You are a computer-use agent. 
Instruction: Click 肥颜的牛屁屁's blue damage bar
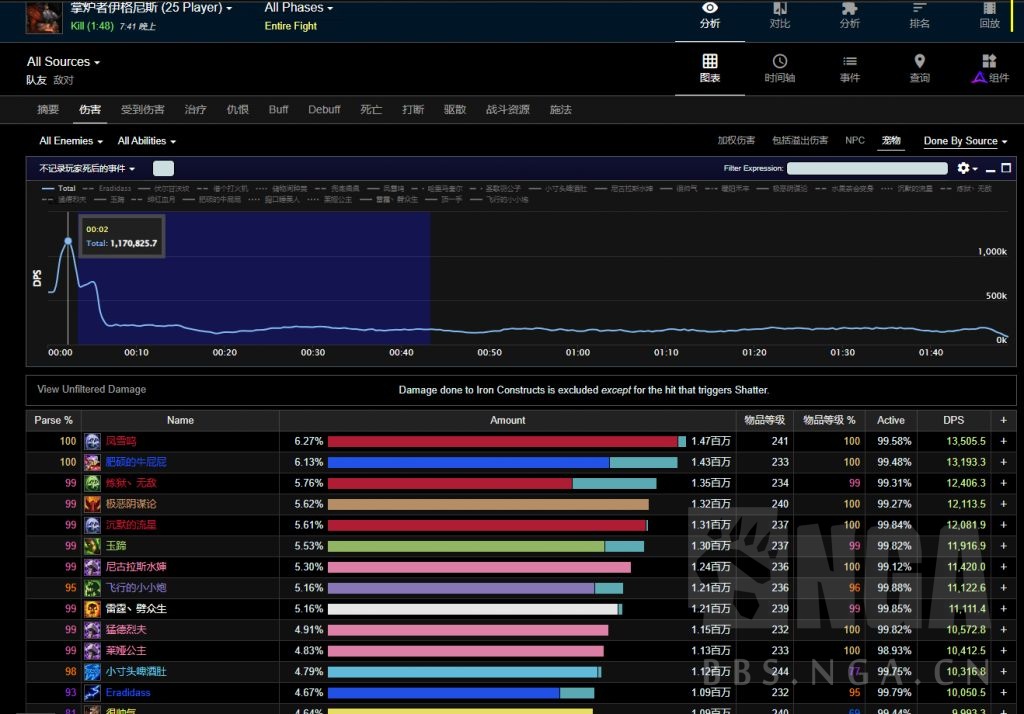468,462
